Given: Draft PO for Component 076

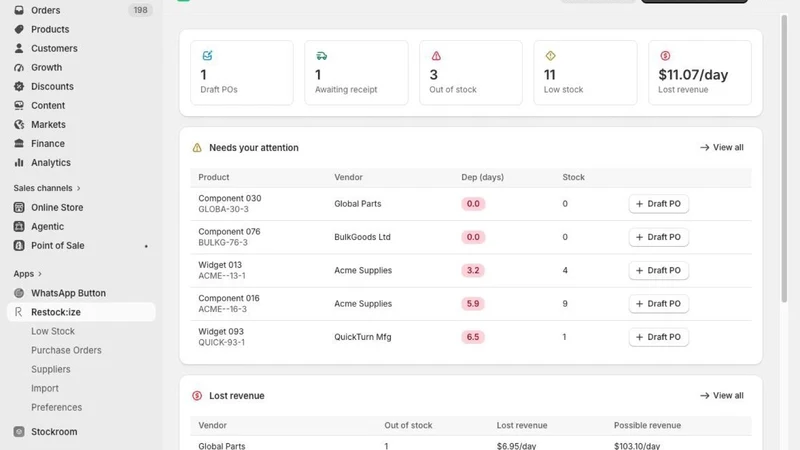Looking at the screenshot, I should pos(659,237).
